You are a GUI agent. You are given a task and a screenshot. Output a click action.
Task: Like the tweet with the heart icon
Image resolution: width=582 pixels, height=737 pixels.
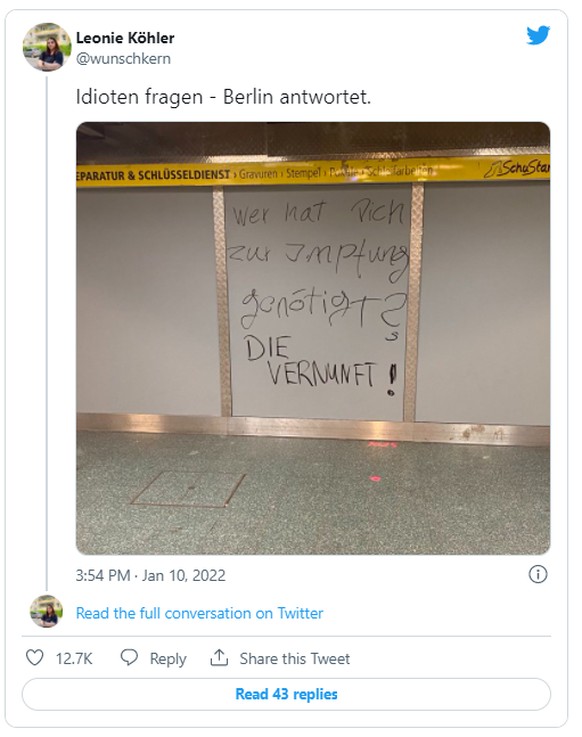tap(34, 658)
